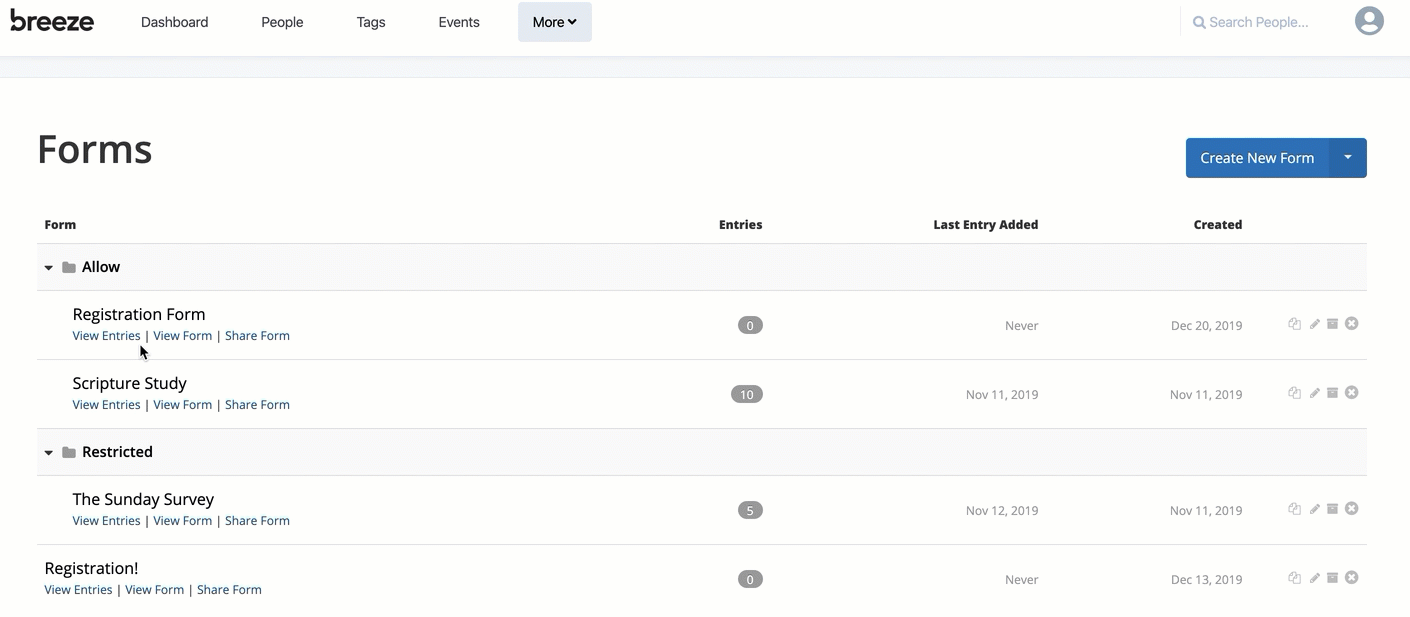Open the Events page
The width and height of the screenshot is (1410, 617).
pos(459,22)
